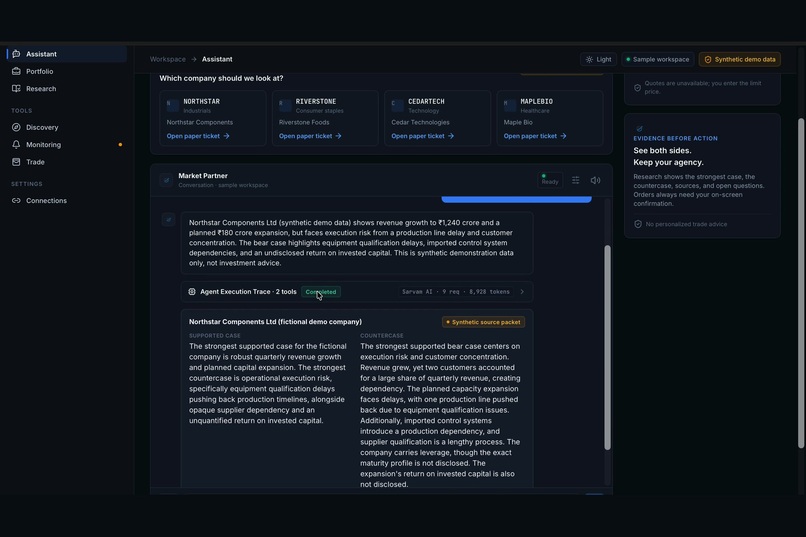
Task: Select the Discovery tool
Action: click(x=67, y=127)
